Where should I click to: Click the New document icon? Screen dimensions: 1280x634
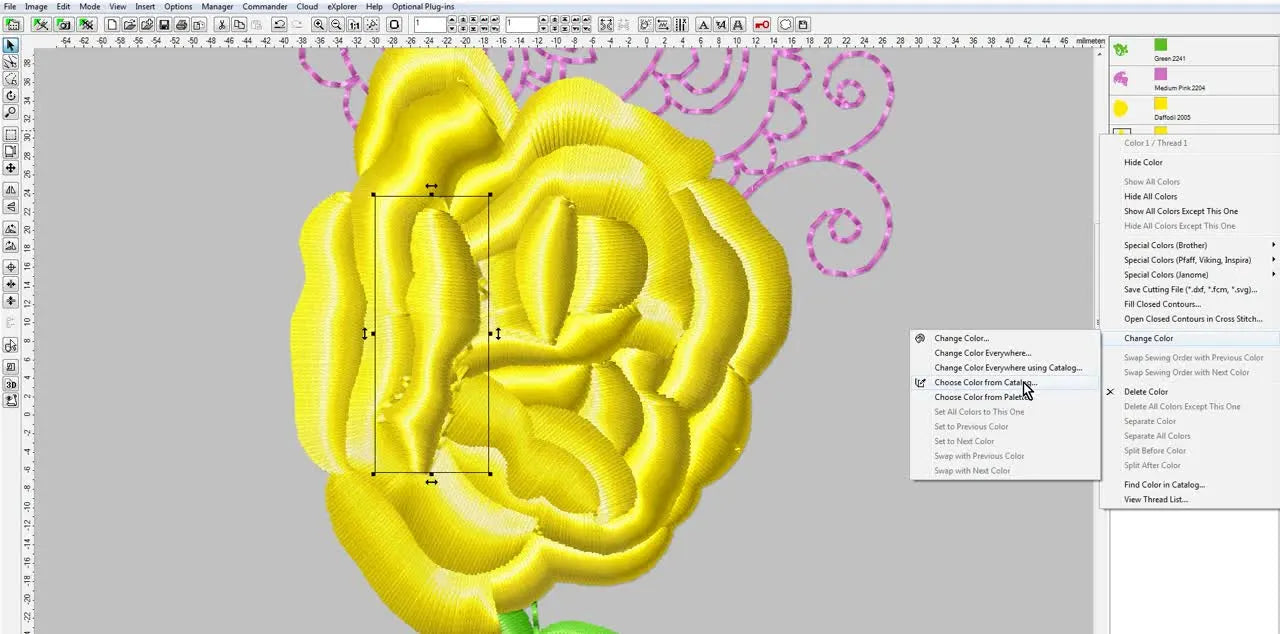point(113,24)
